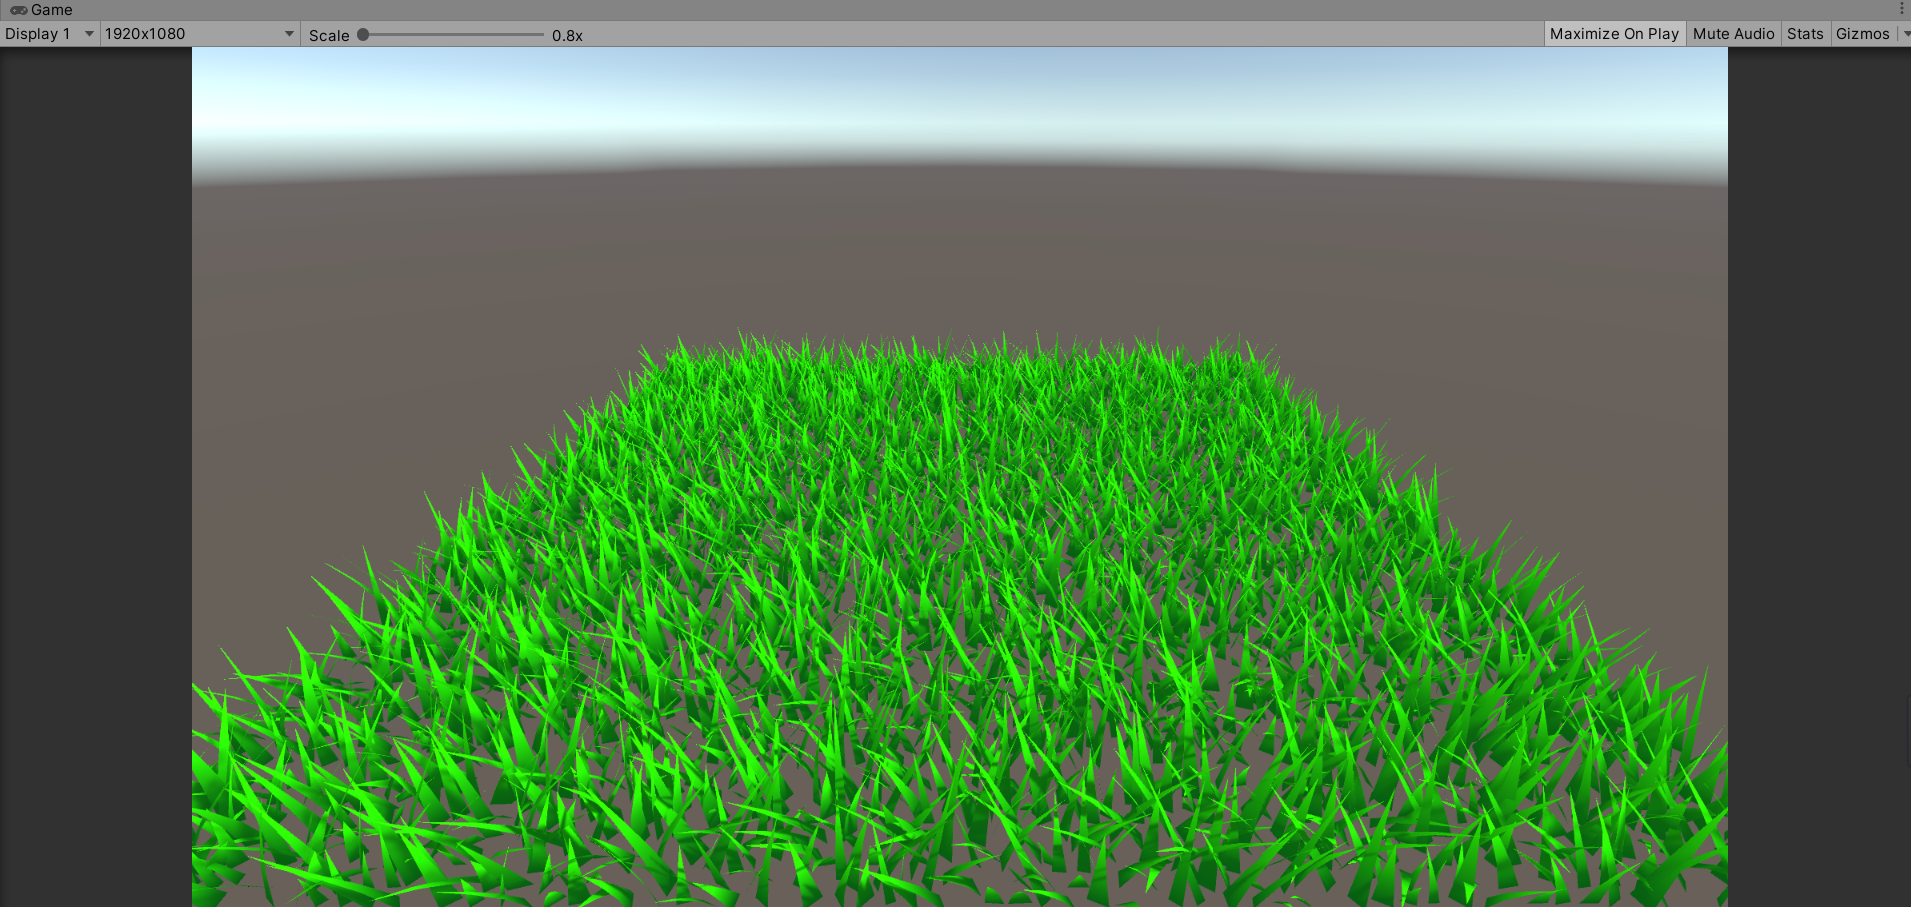Toggle Mute Audio
1911x907 pixels.
click(1733, 34)
